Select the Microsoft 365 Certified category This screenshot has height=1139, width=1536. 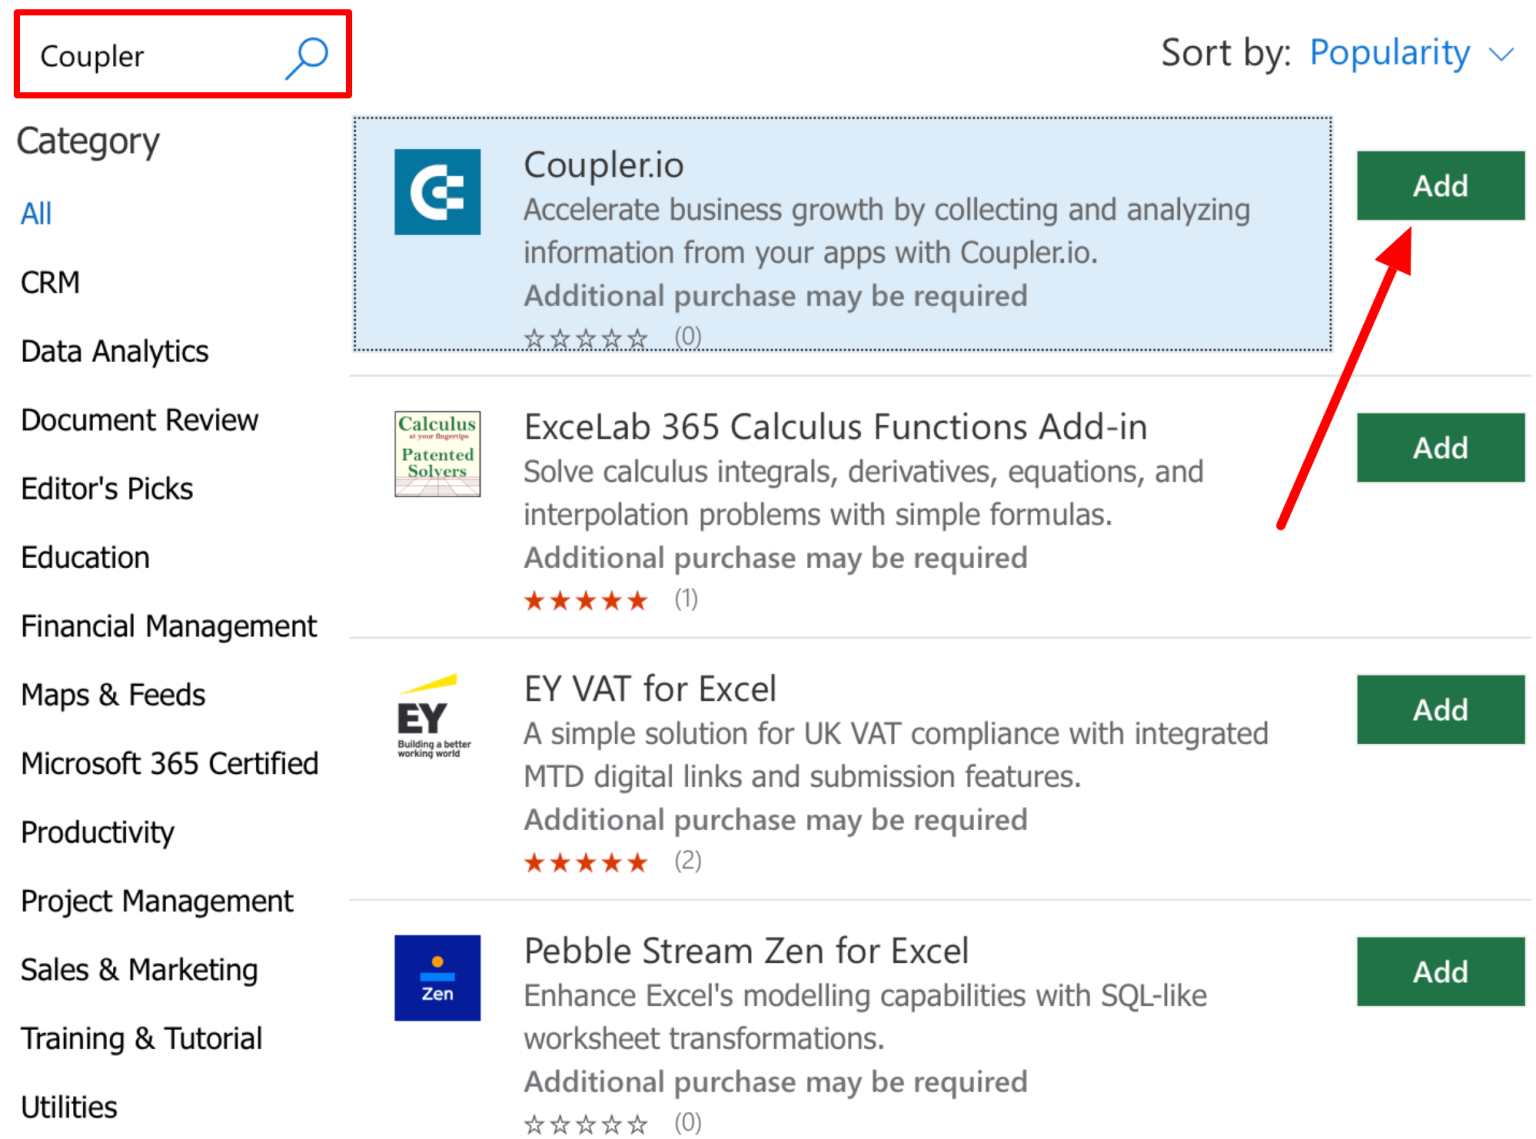click(169, 763)
